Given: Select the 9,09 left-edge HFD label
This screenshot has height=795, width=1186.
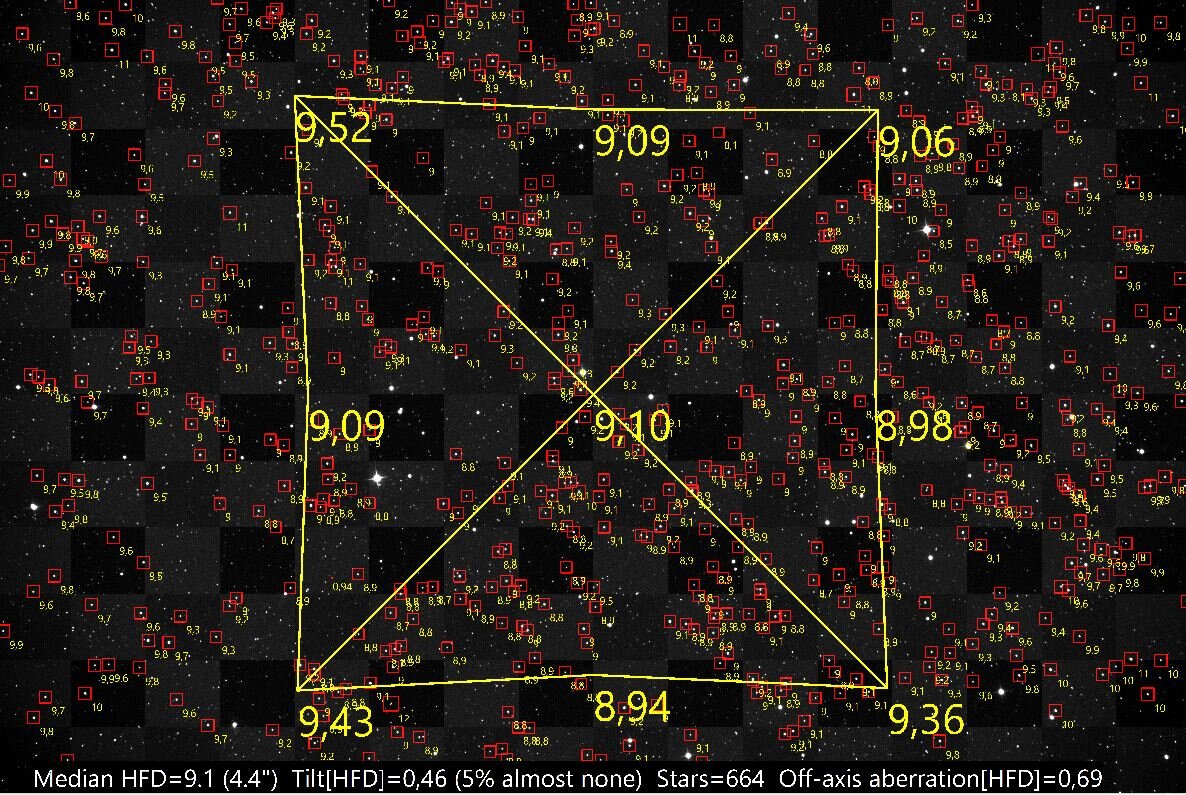Looking at the screenshot, I should click(349, 427).
